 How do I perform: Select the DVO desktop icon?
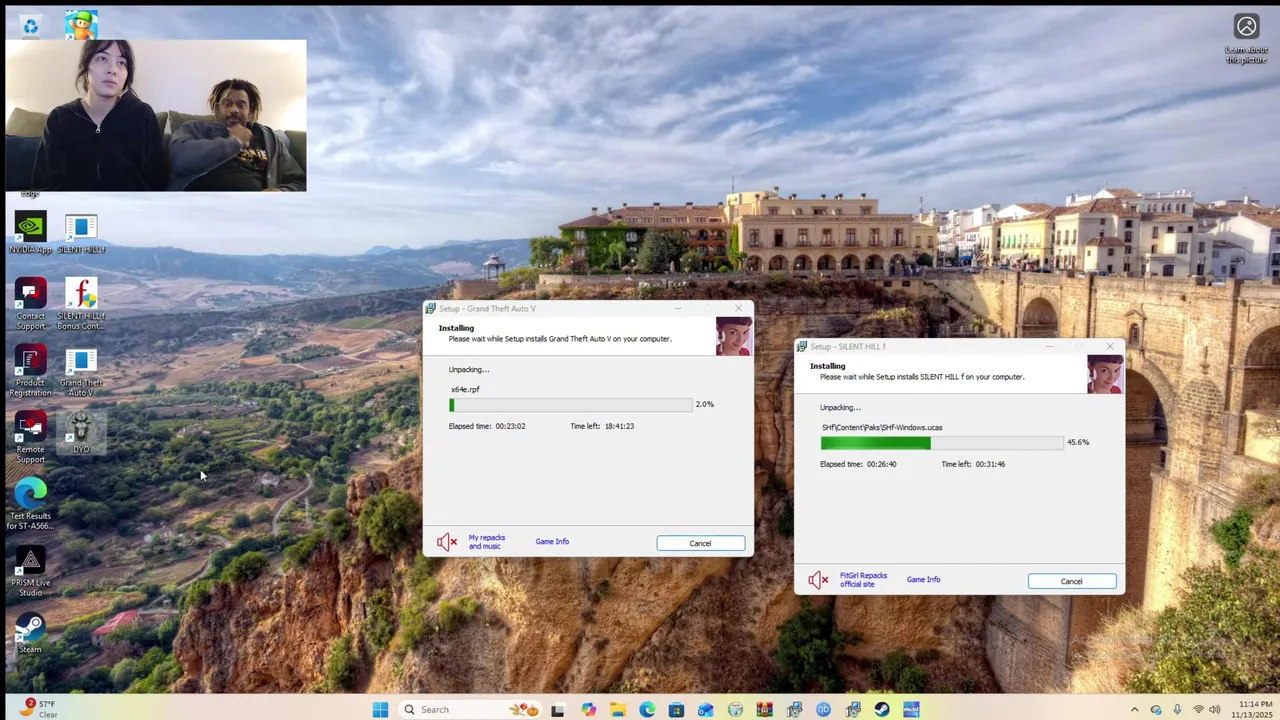(x=81, y=433)
